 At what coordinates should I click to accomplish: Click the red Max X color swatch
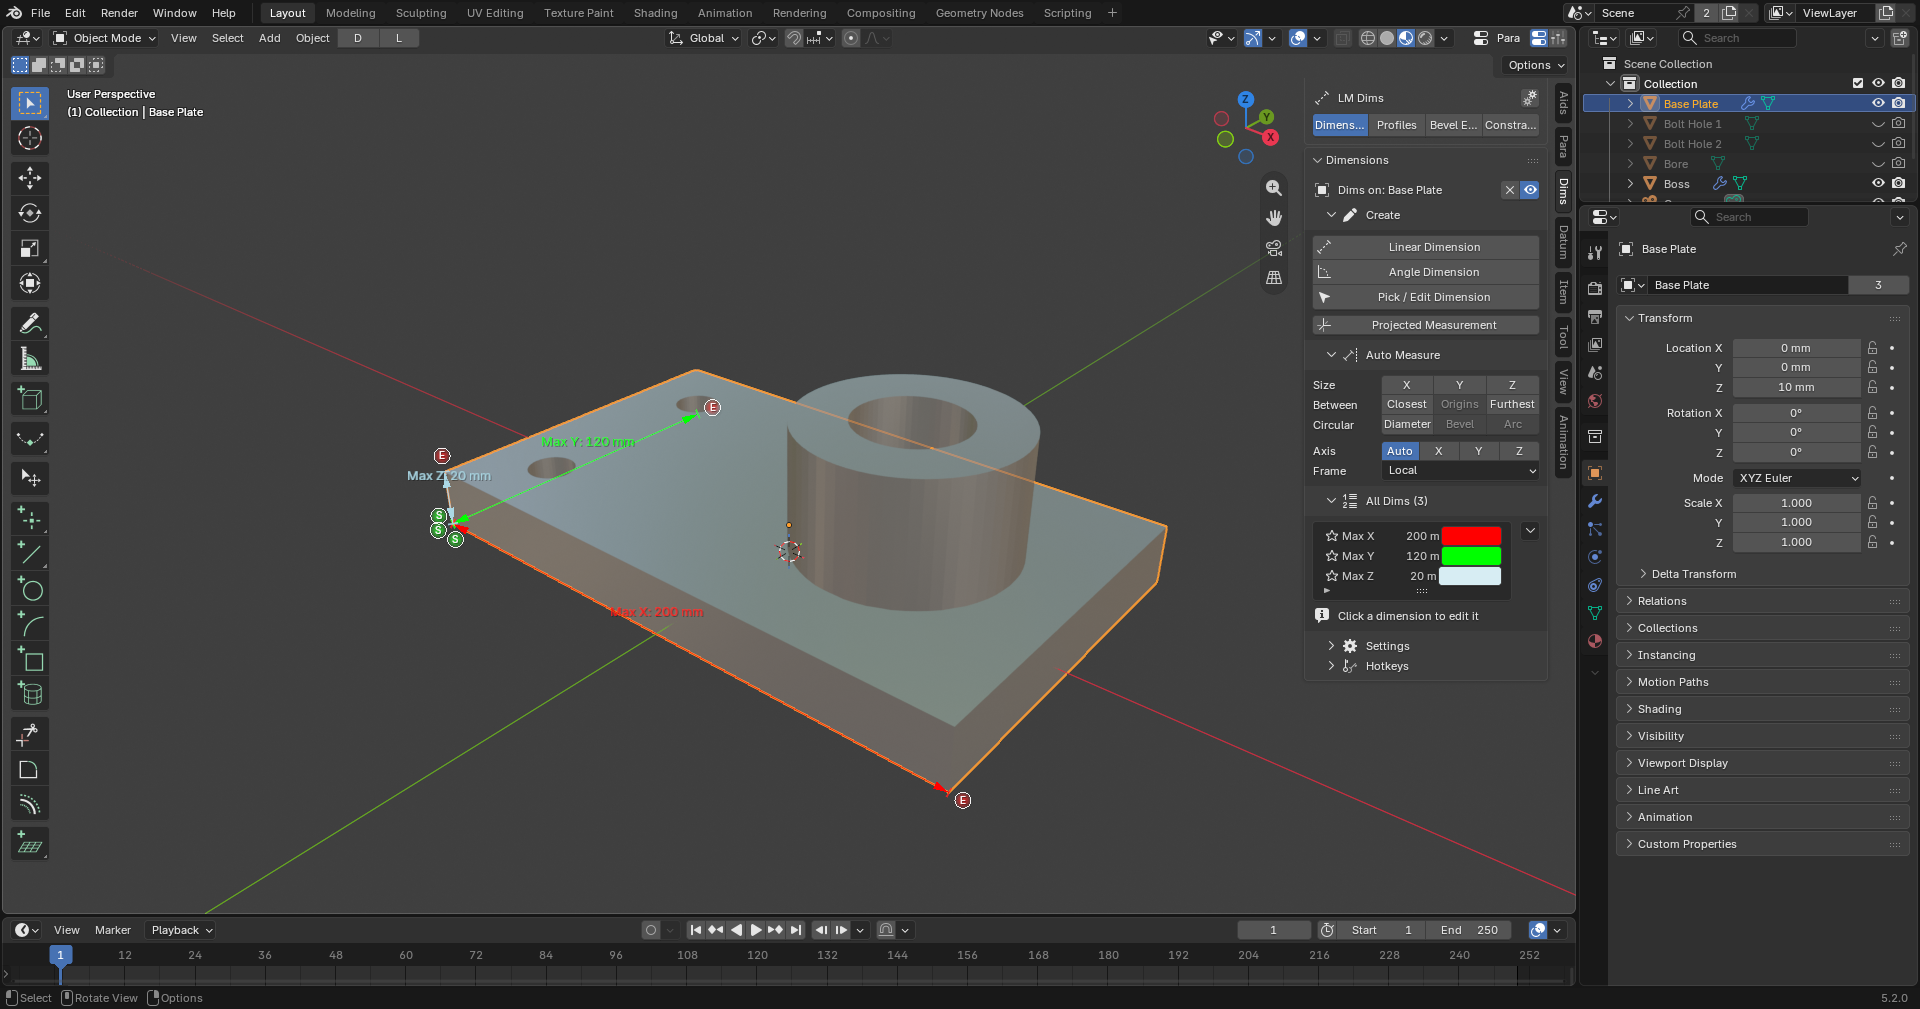coord(1471,536)
